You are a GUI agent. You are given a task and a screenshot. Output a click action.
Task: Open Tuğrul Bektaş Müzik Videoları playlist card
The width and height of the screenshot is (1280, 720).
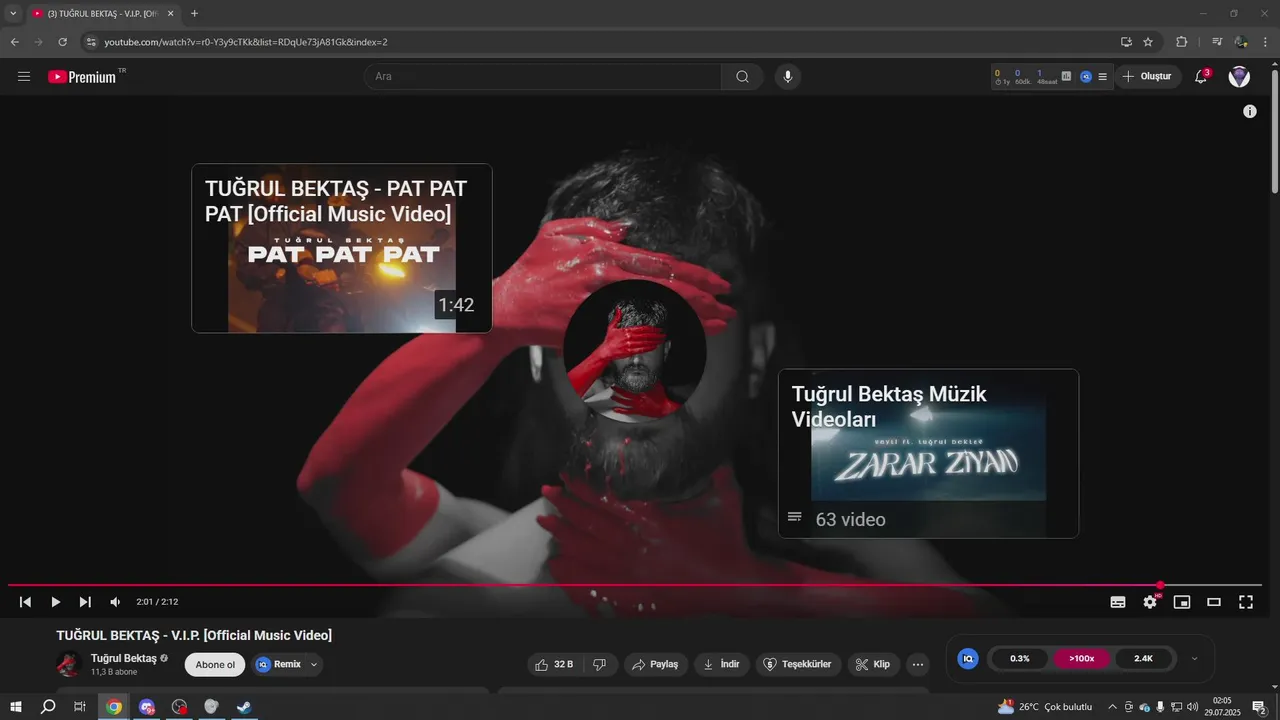[928, 454]
